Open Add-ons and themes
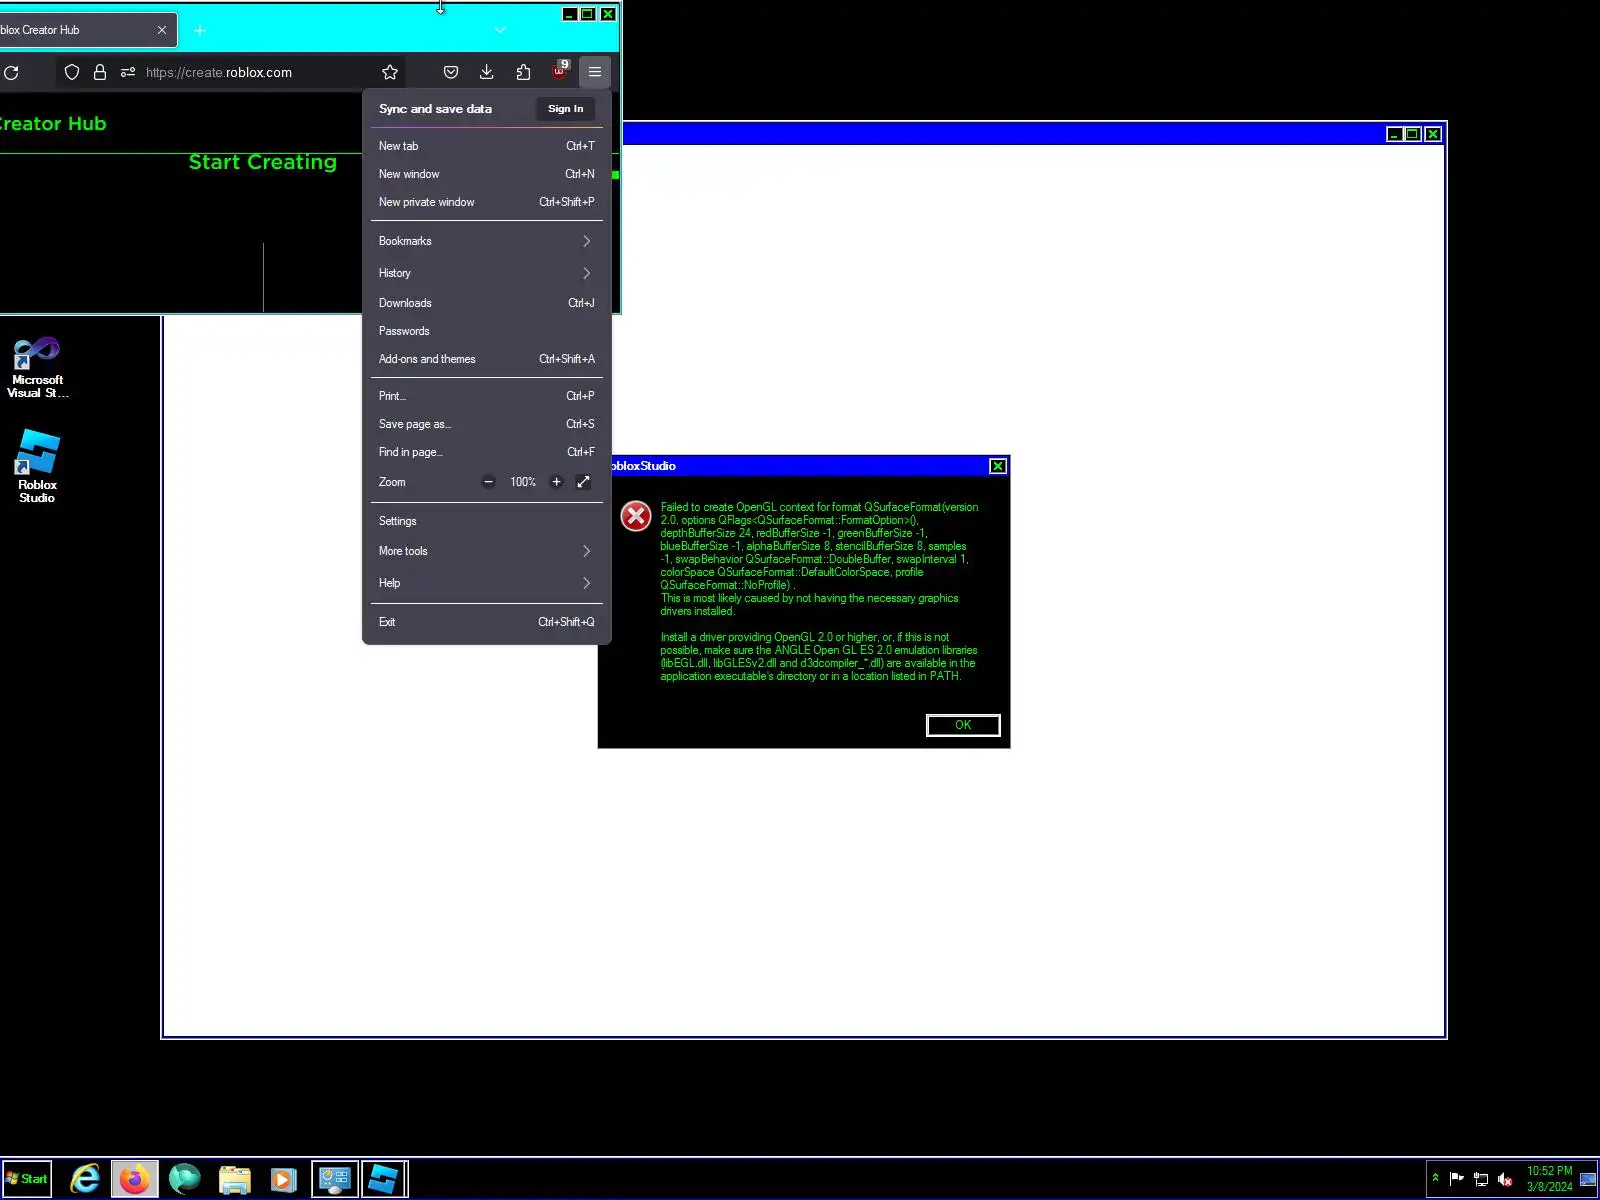 point(487,359)
